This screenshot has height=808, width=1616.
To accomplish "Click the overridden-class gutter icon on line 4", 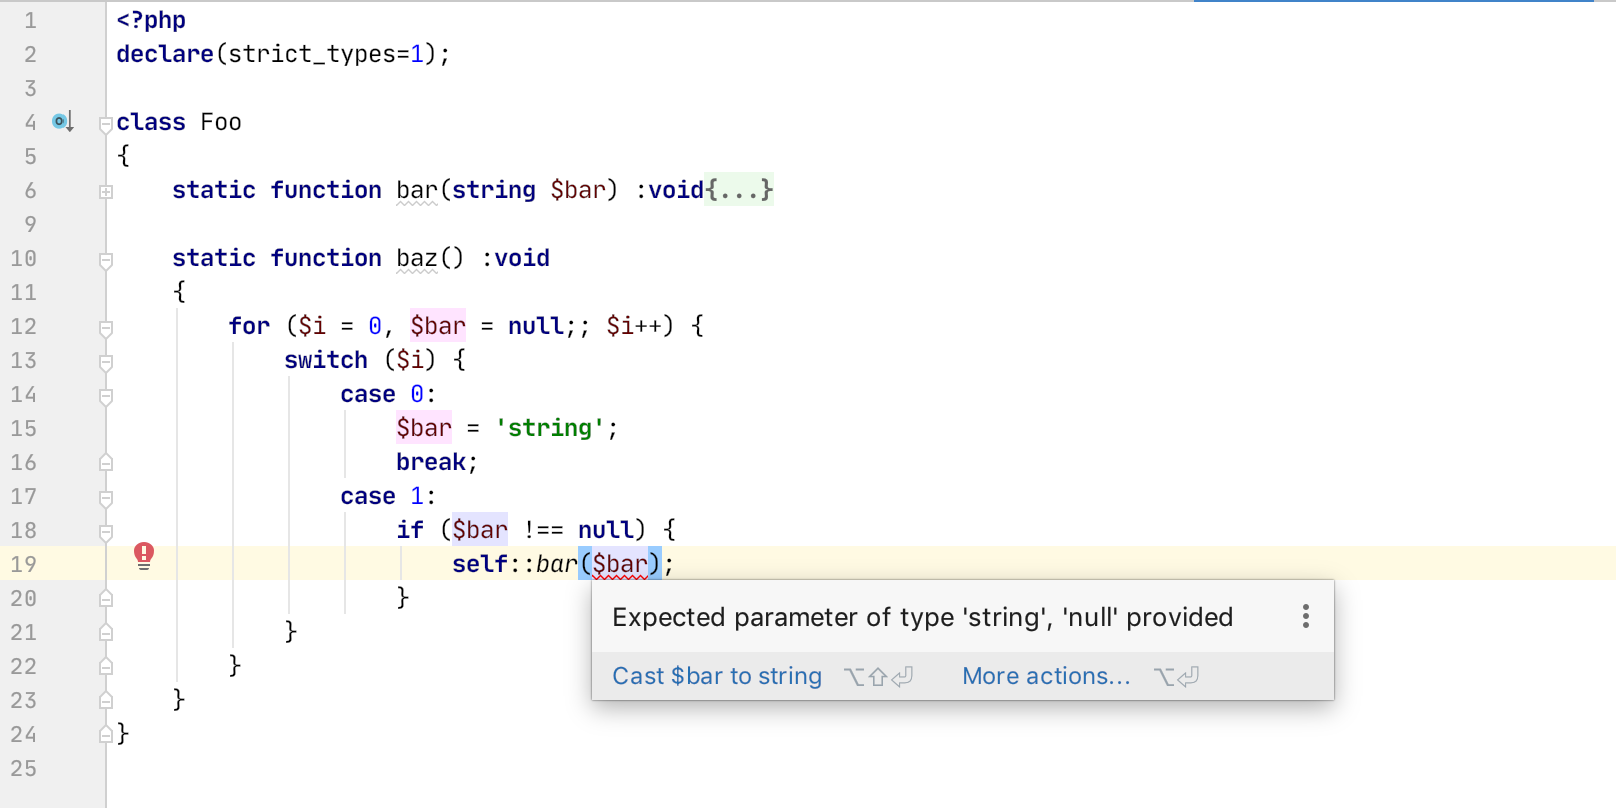I will (x=63, y=122).
